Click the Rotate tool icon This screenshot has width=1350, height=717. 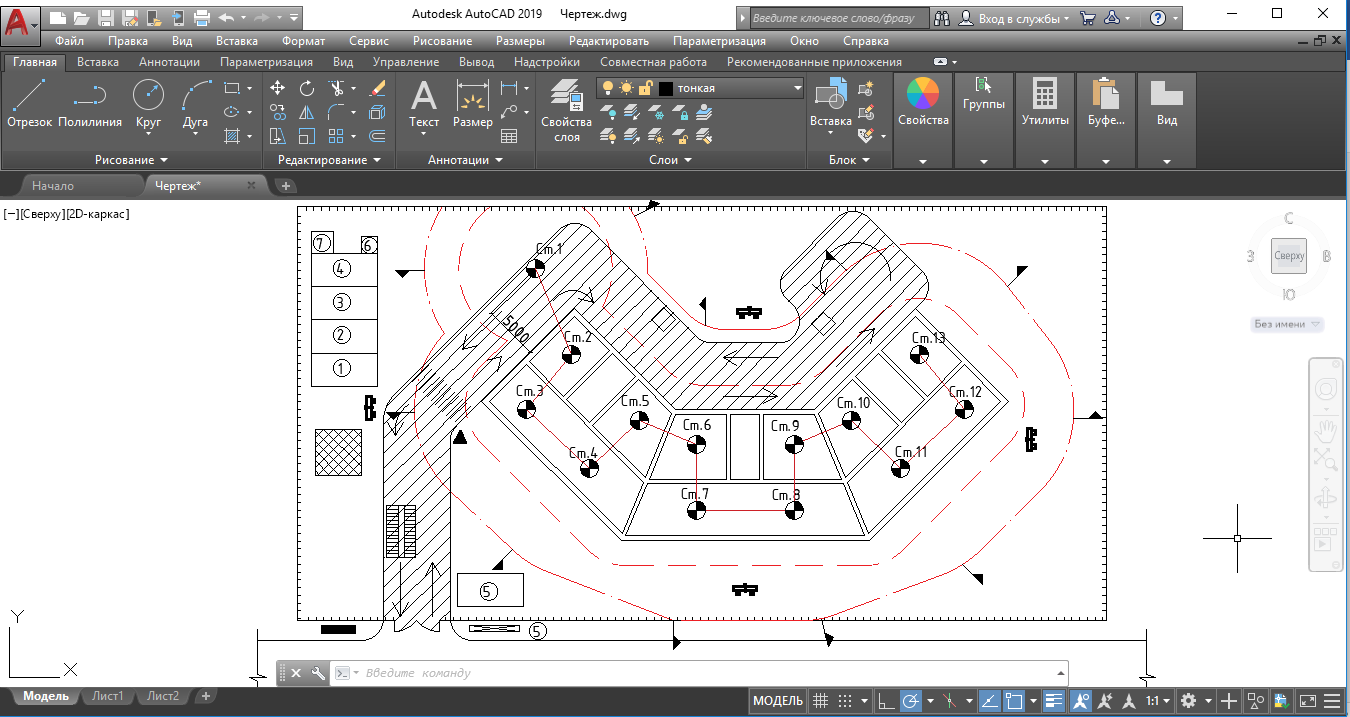click(x=307, y=88)
